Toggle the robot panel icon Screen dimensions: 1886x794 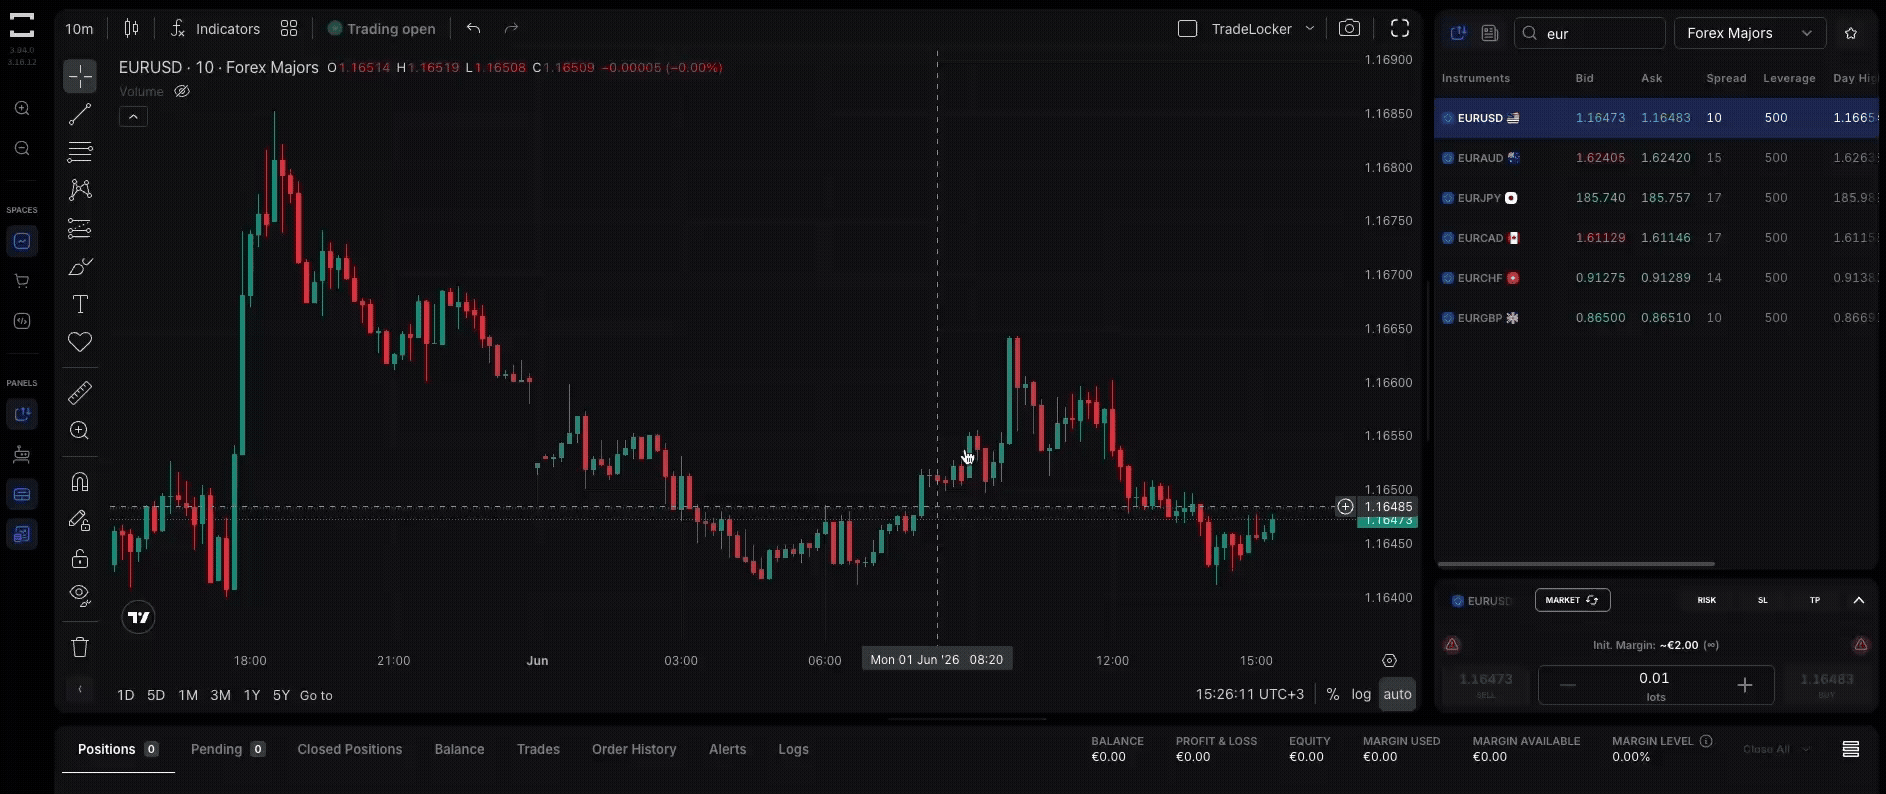click(x=22, y=455)
